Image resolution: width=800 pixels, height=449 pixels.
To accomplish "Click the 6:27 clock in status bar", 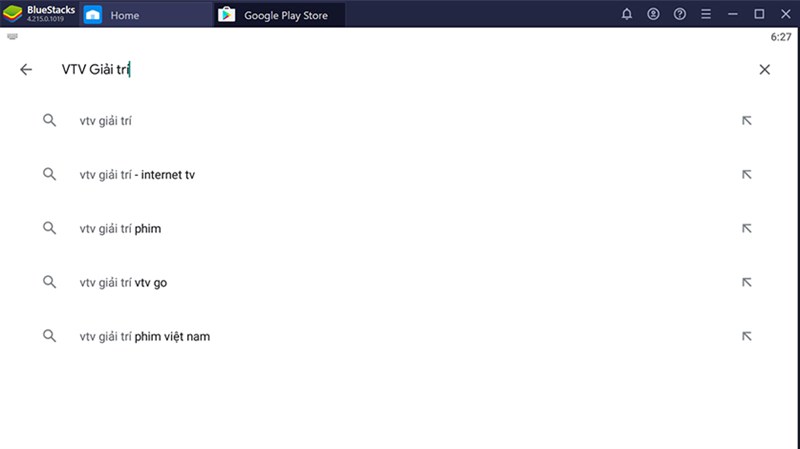I will (x=781, y=37).
